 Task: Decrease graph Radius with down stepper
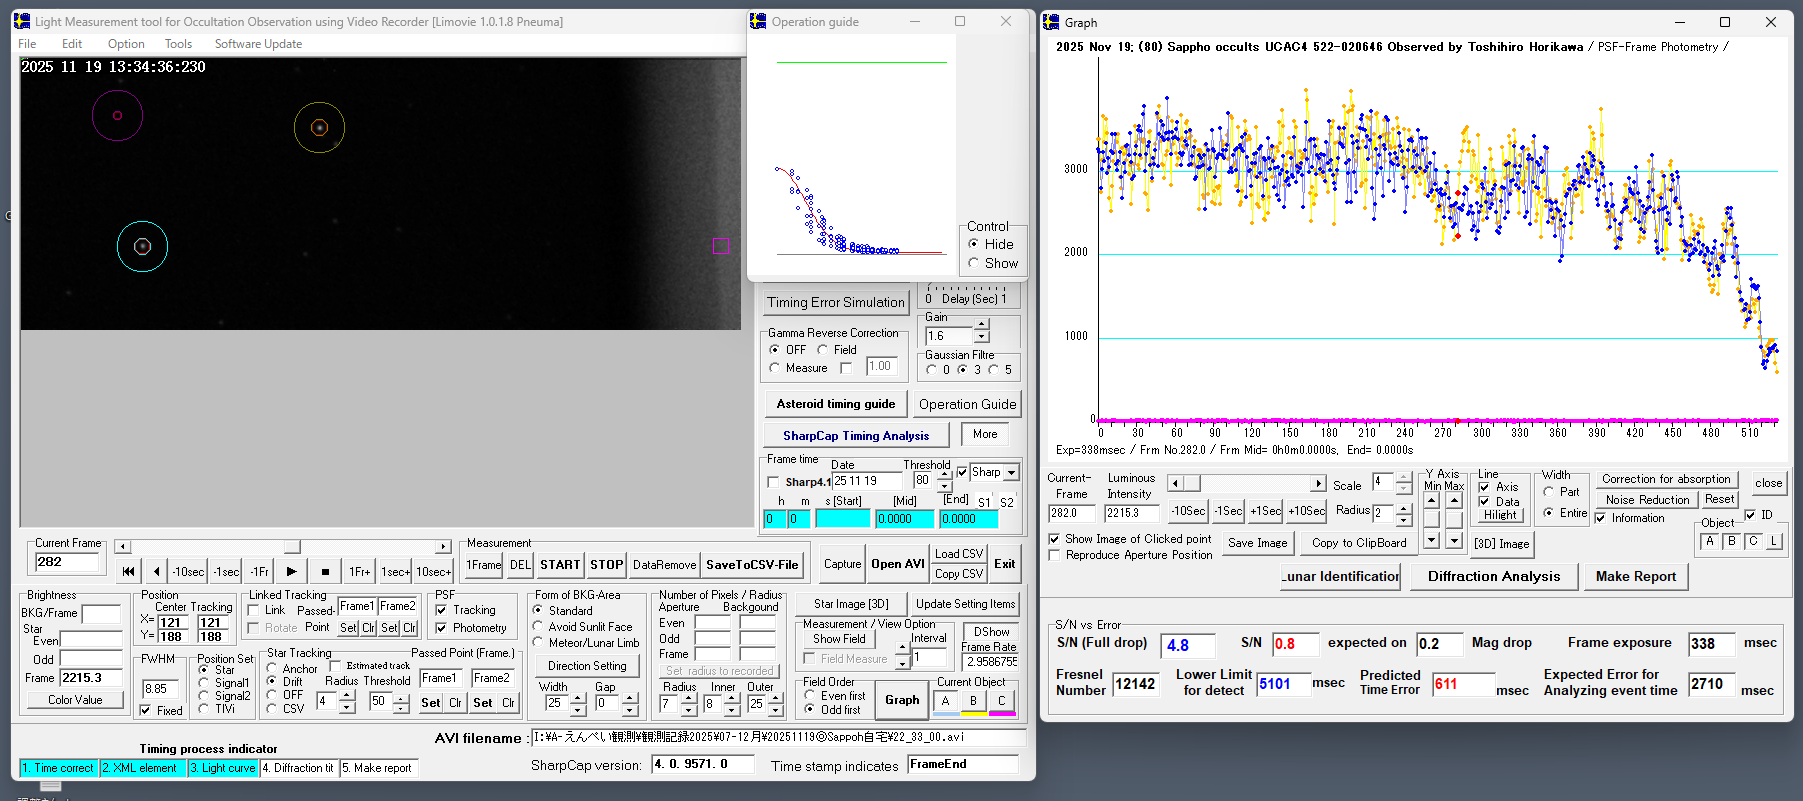click(x=1404, y=520)
